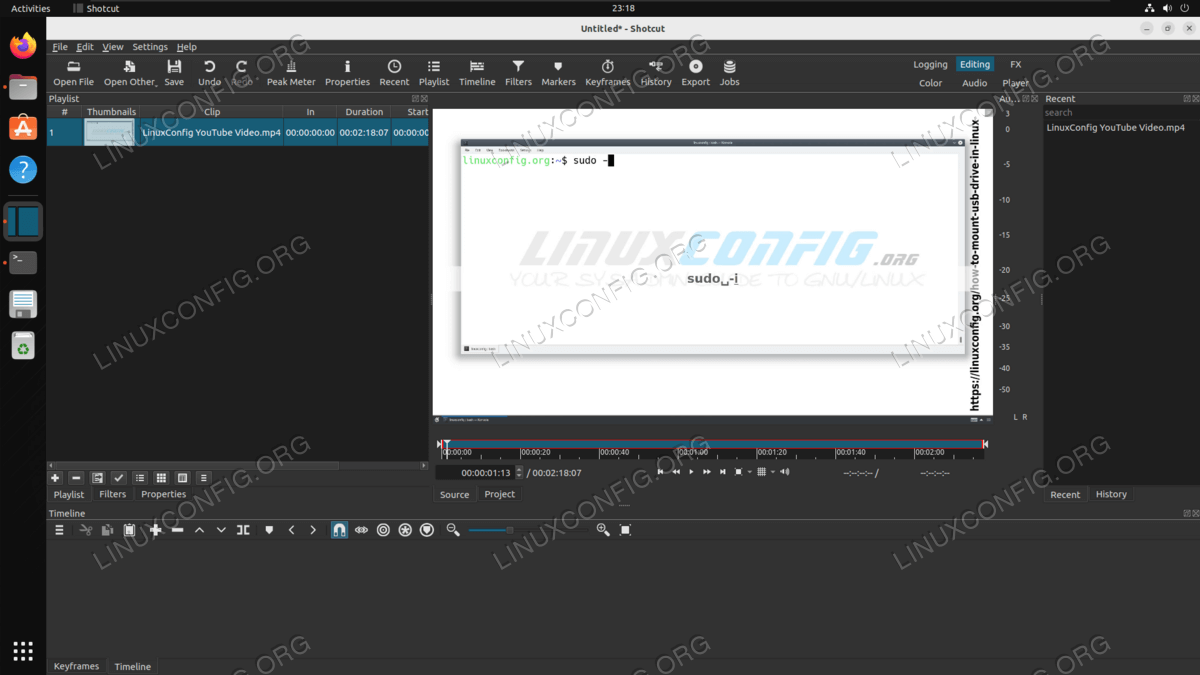Click the timeline Cut (scissors) icon
Screen dimensions: 1200x675
[86, 530]
